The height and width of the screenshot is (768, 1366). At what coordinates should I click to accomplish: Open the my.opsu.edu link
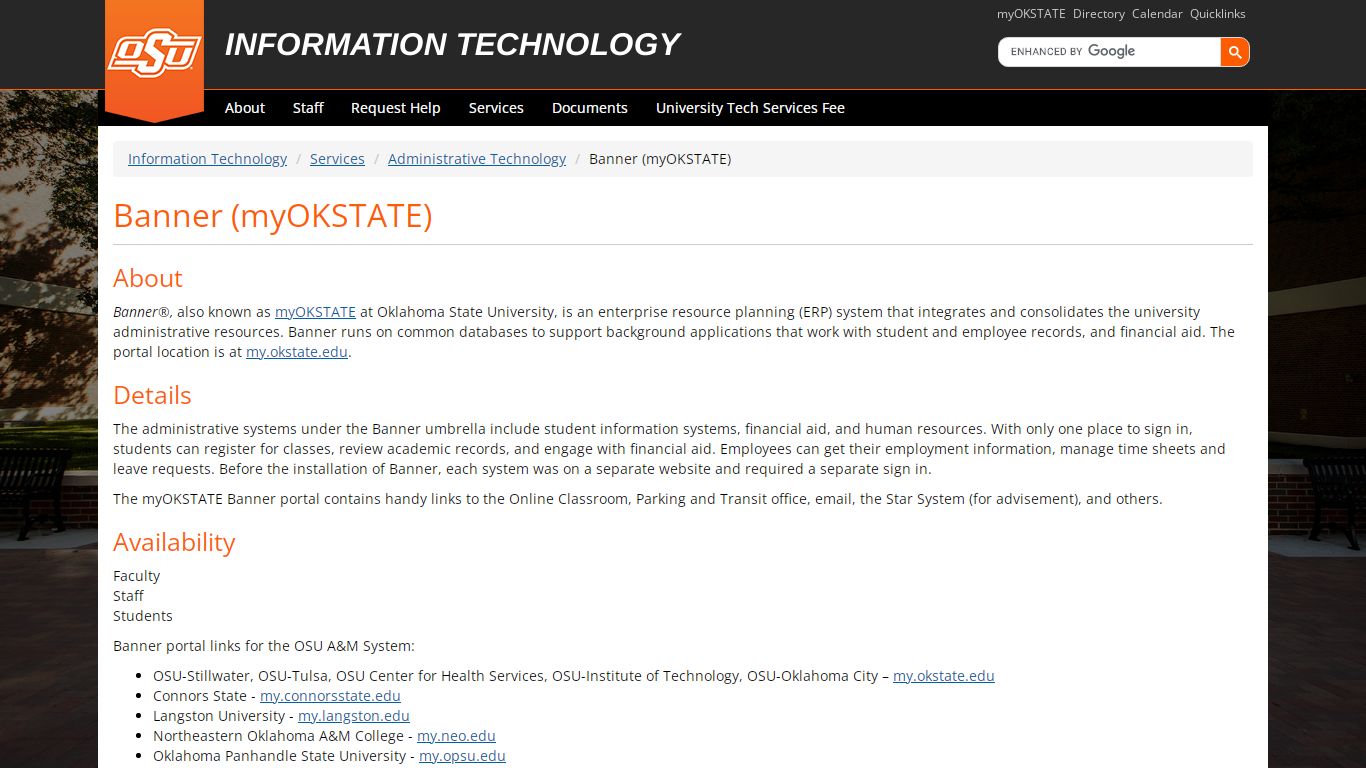coord(462,756)
